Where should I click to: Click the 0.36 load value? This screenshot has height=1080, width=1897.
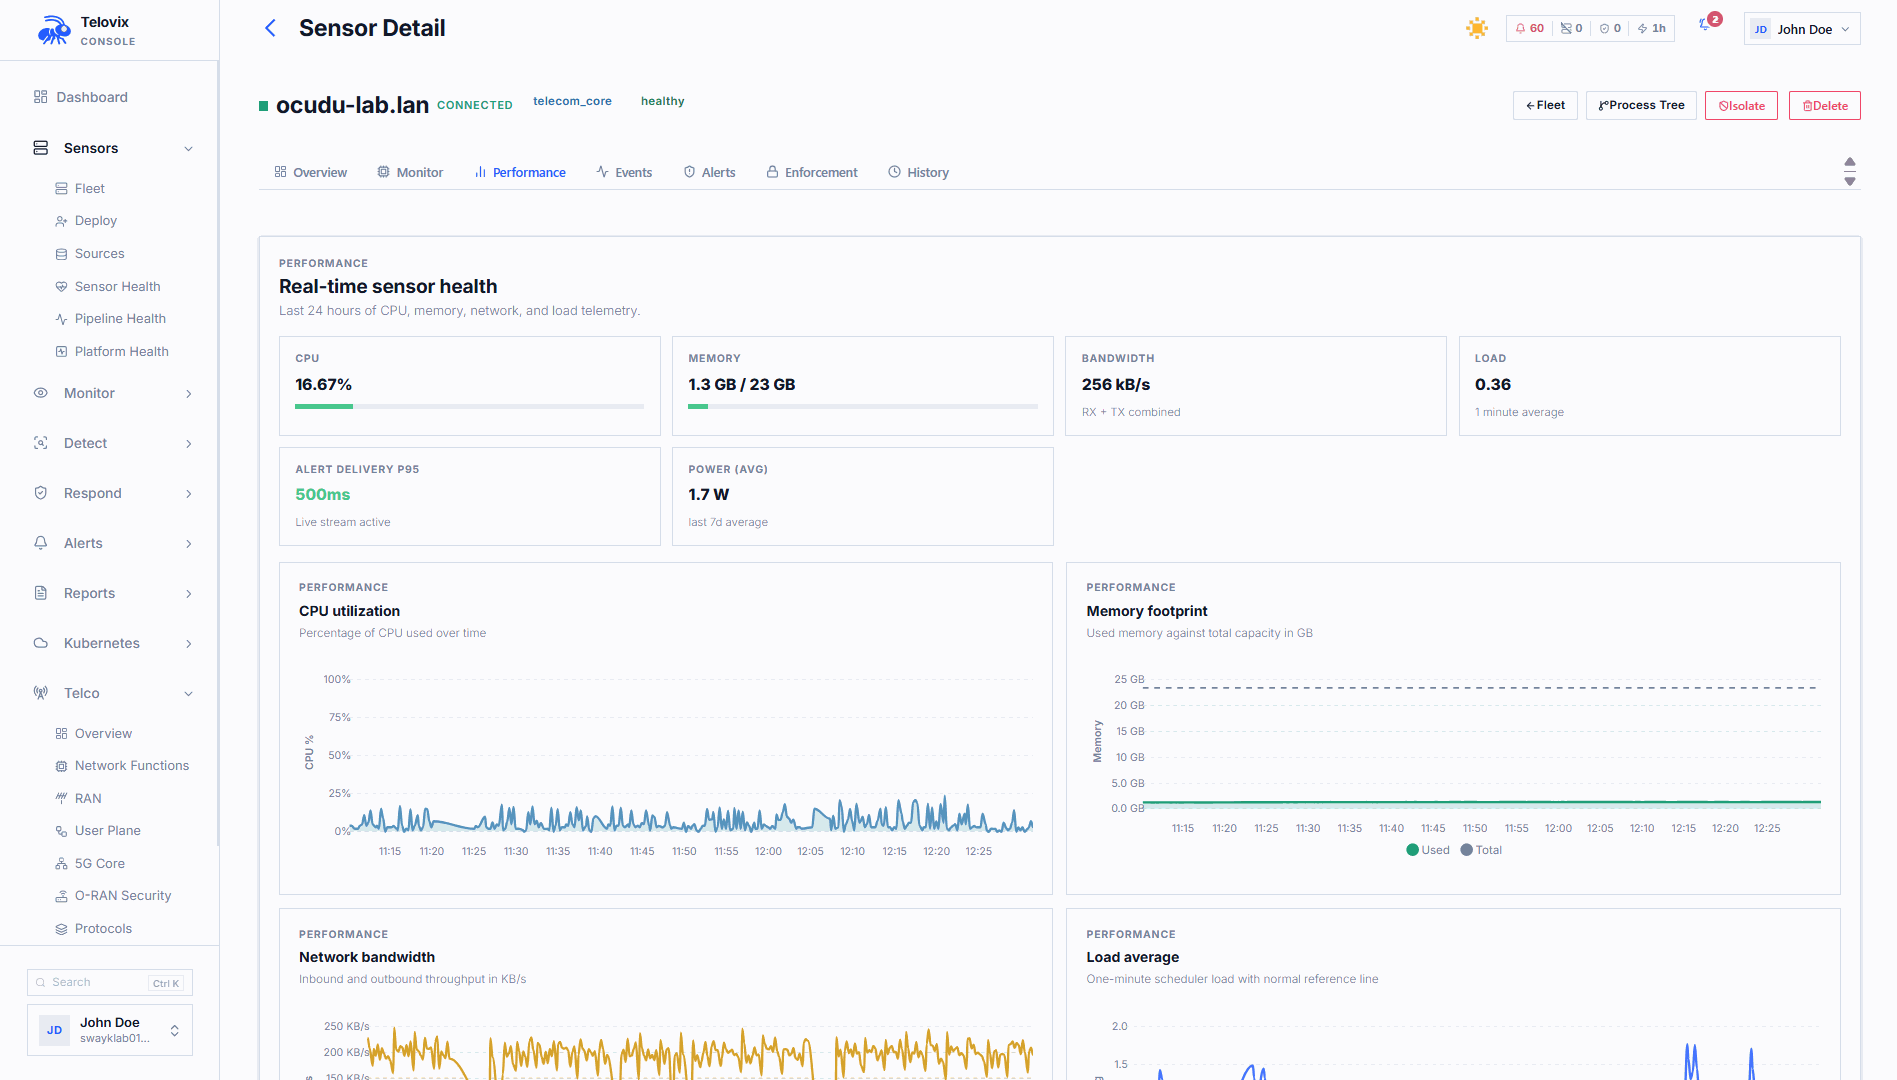coord(1492,384)
